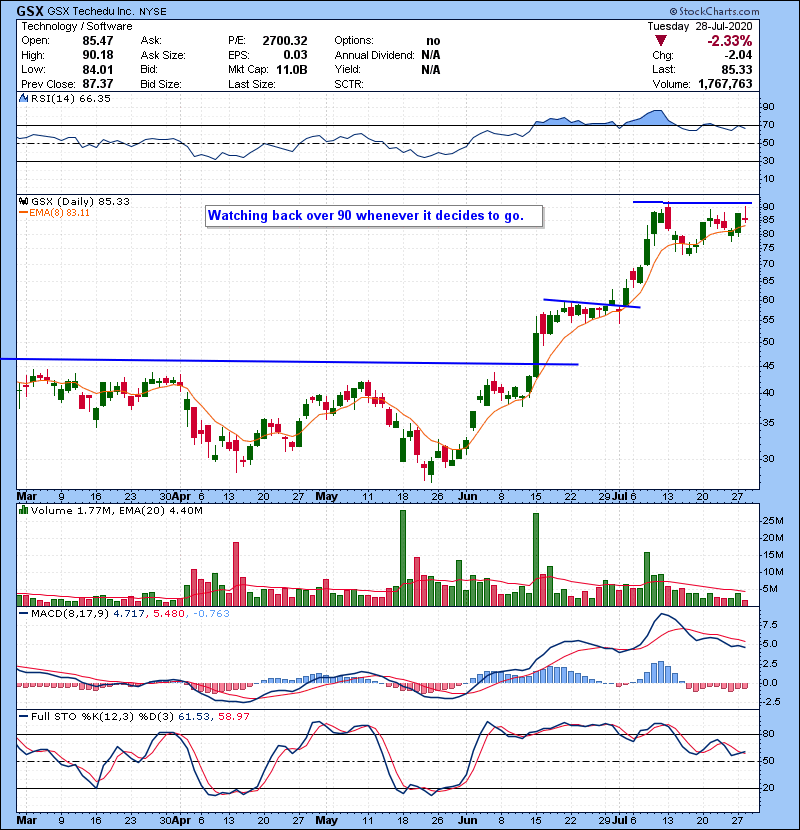800x830 pixels.
Task: Click the Chg value -2.04
Action: click(738, 55)
